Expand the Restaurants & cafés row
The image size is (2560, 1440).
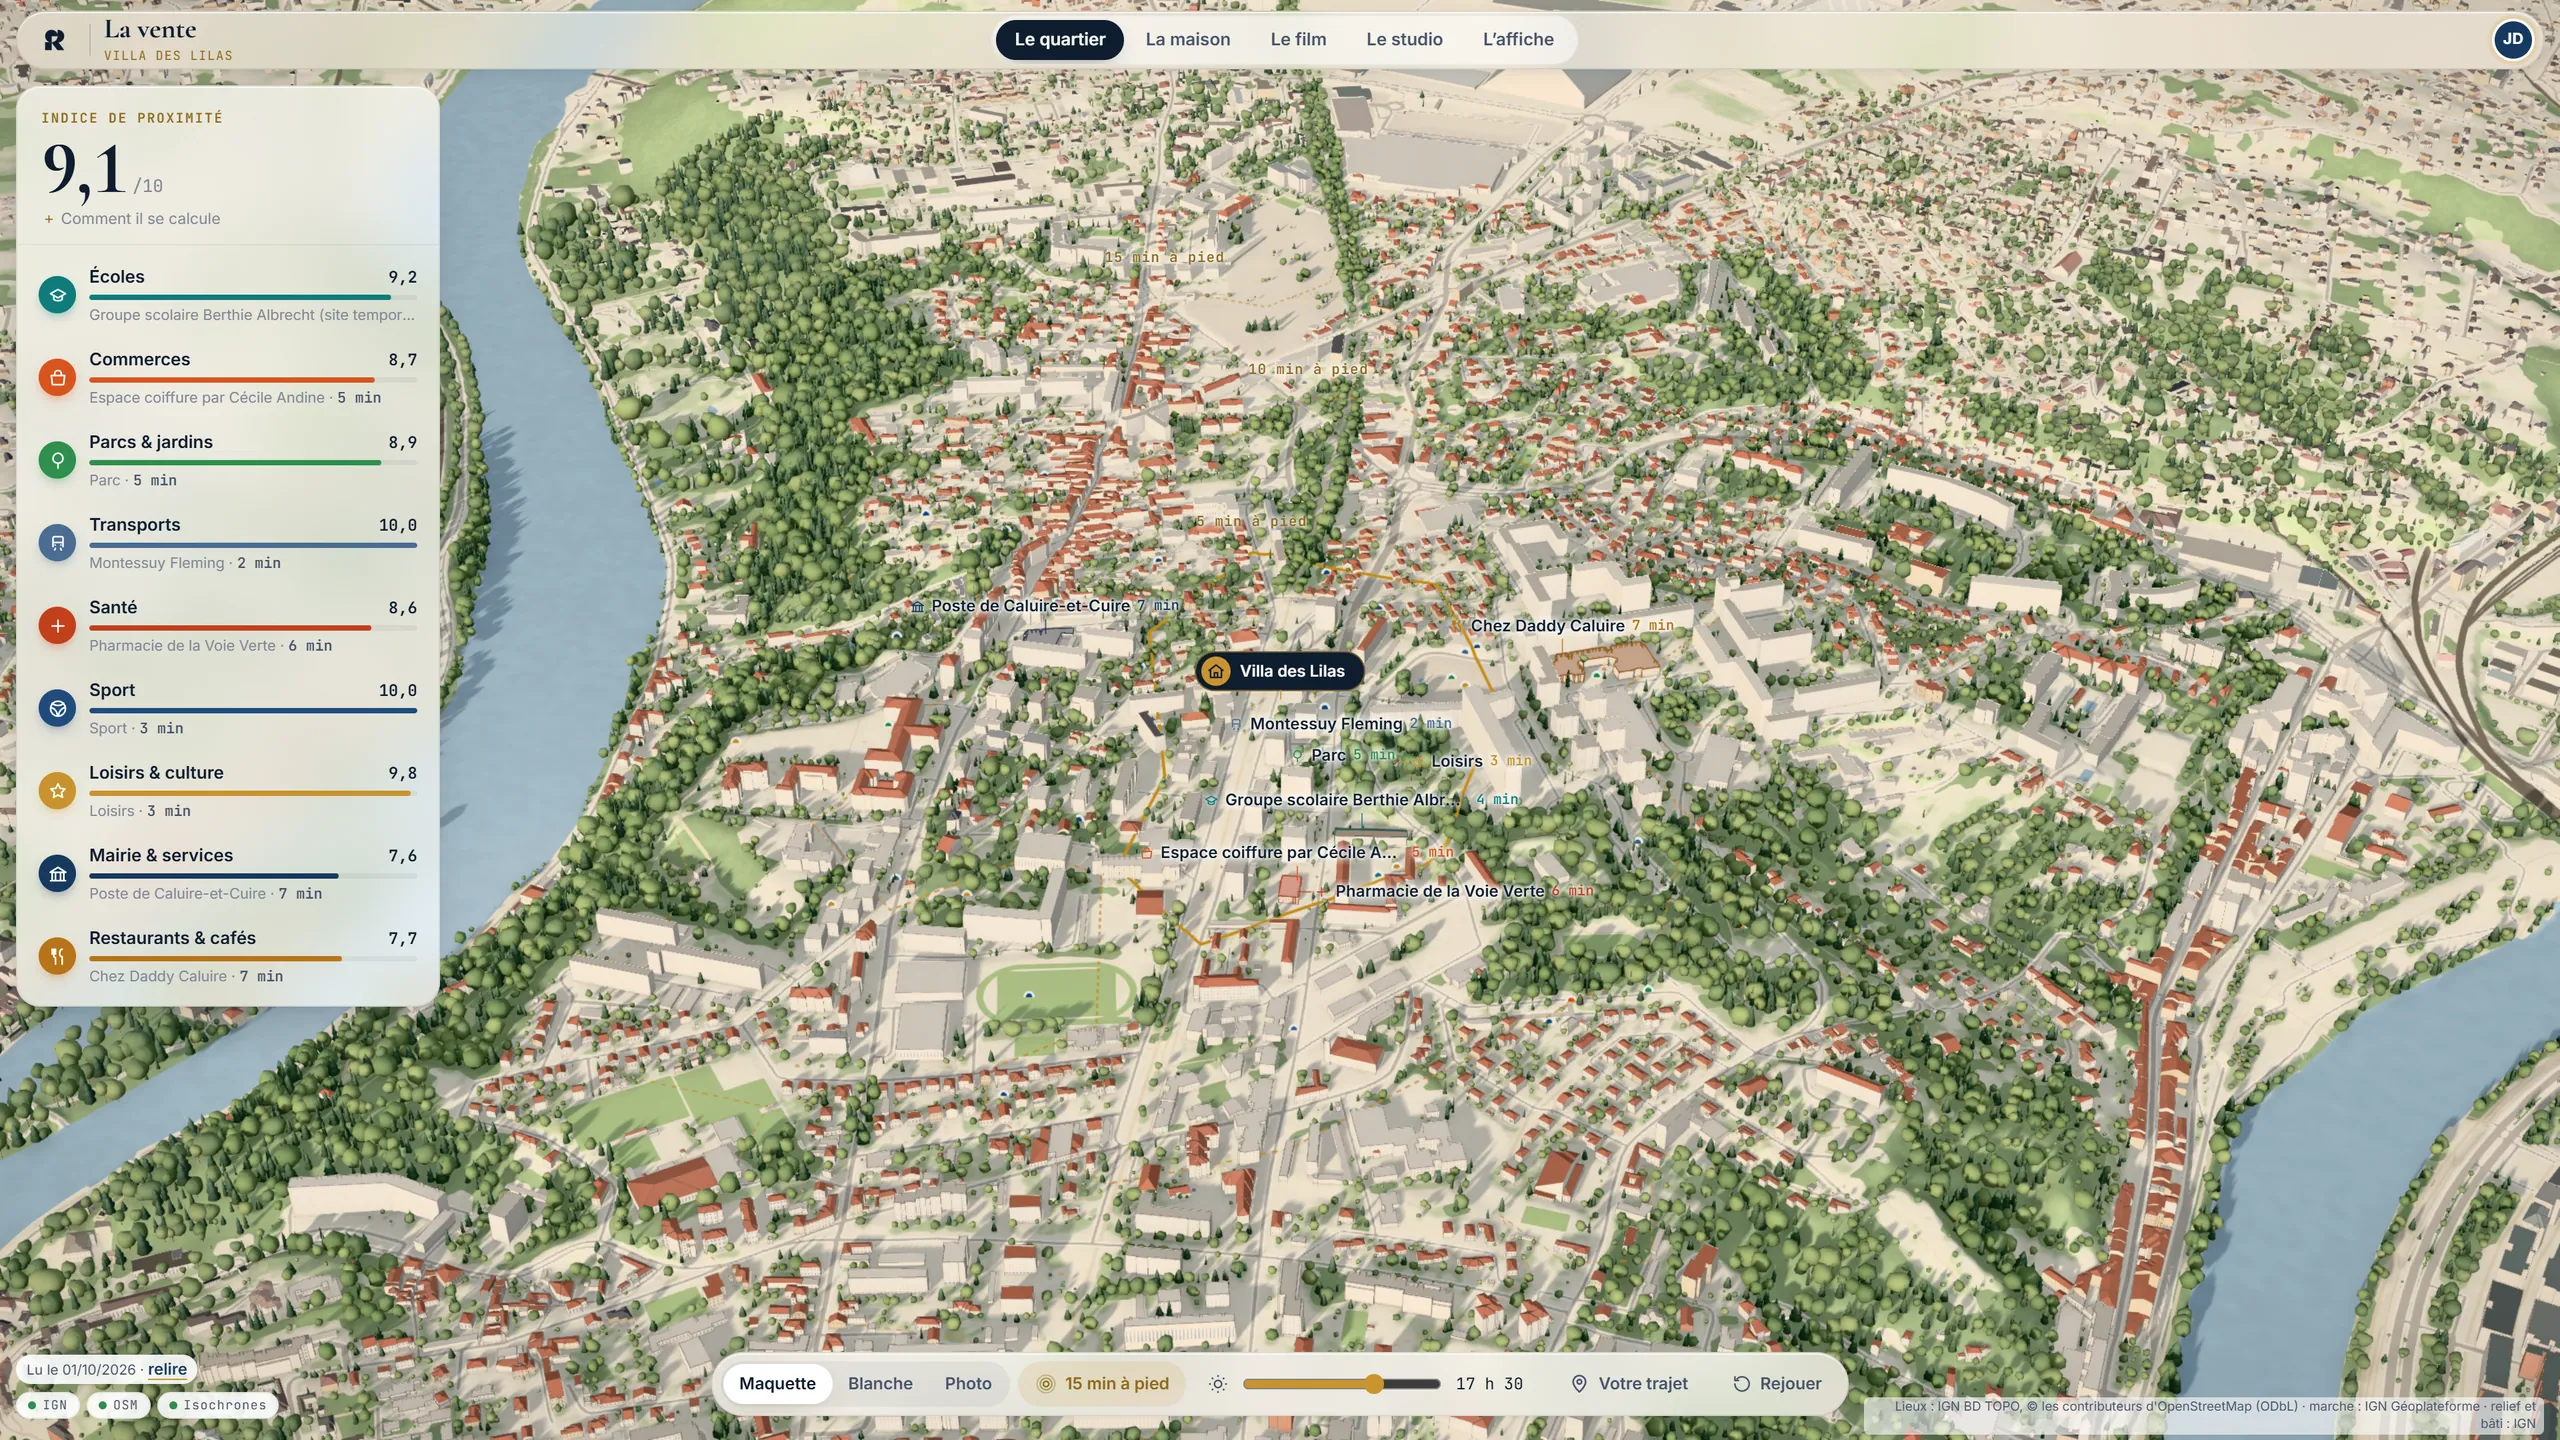pyautogui.click(x=228, y=956)
